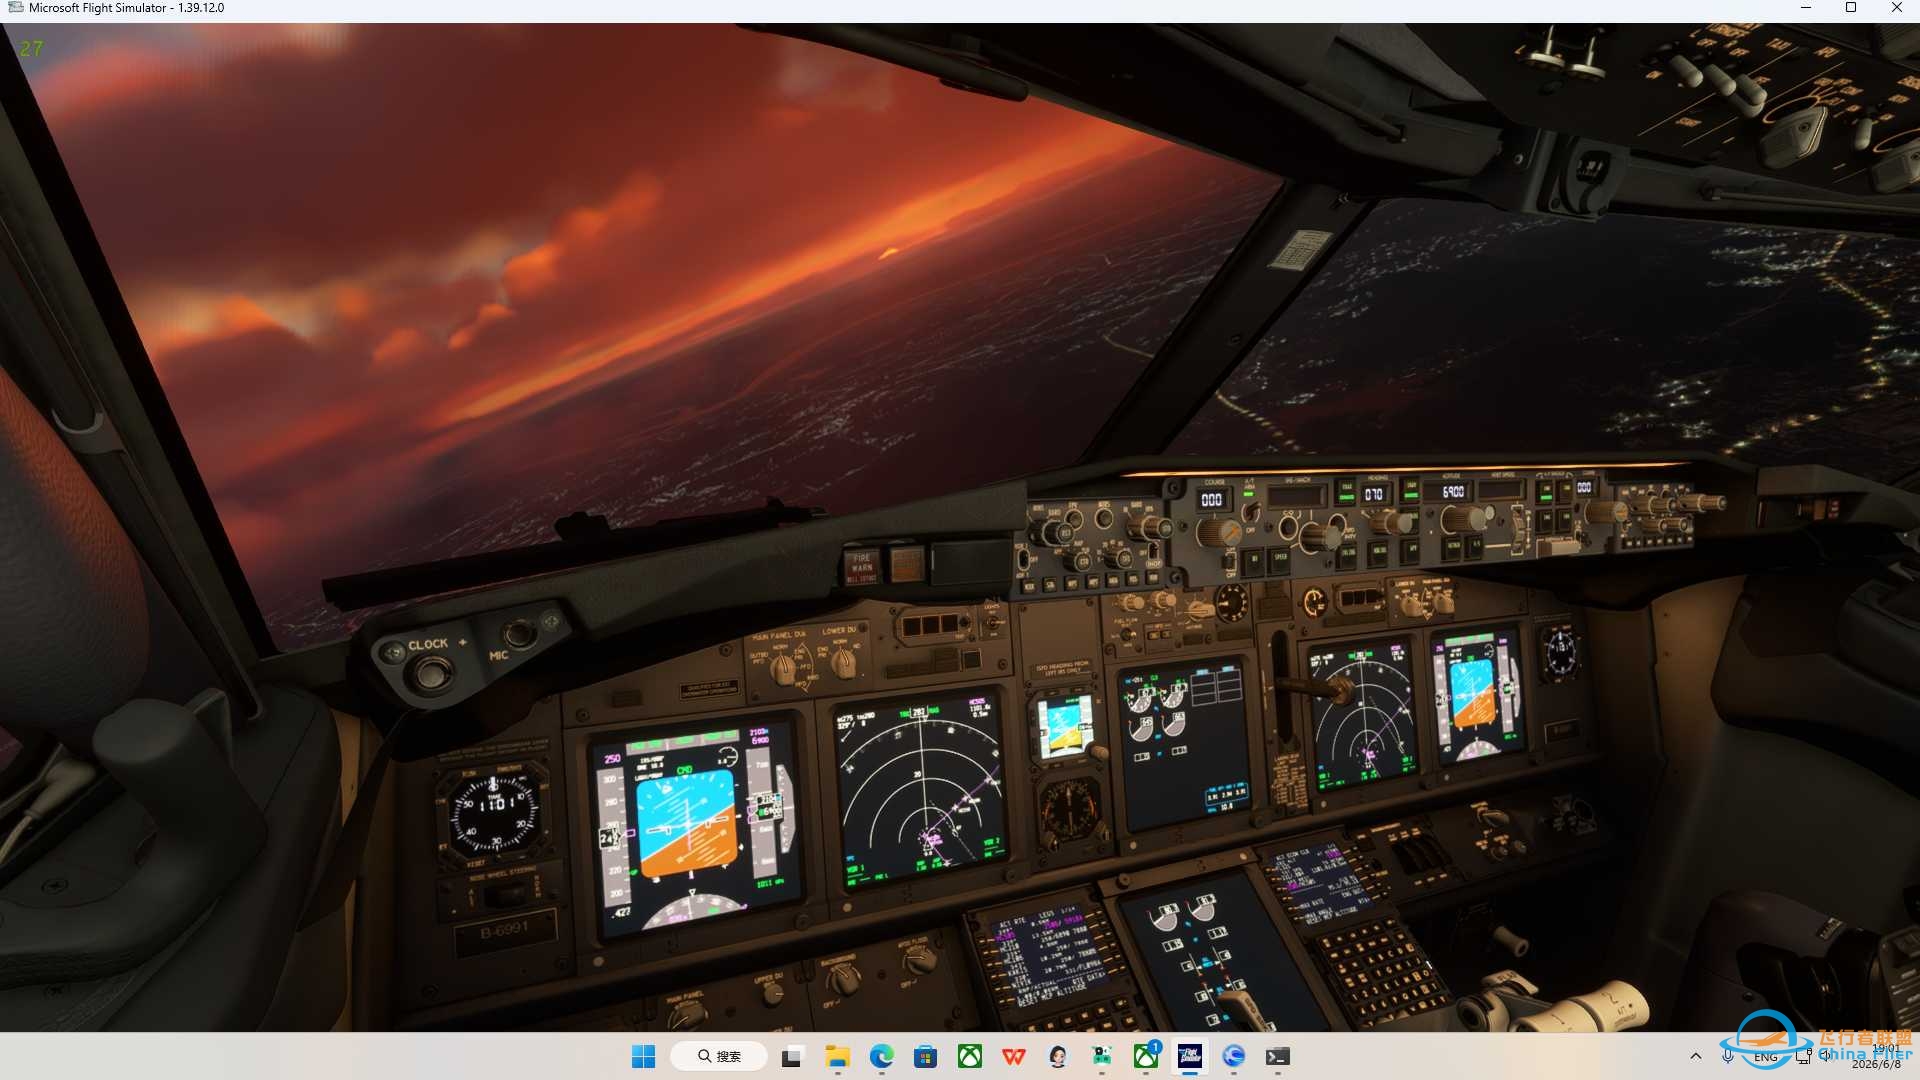Screen dimensions: 1920x1080
Task: Click the red FIRE WARN light
Action: pos(861,566)
